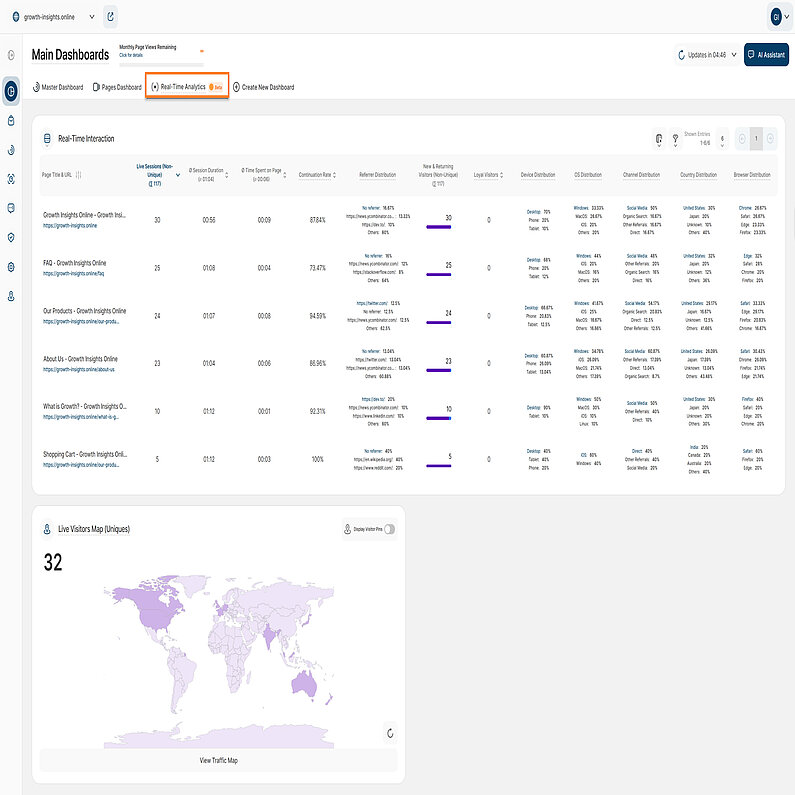
Task: Open the growth-insights.online site dropdown
Action: (92, 17)
